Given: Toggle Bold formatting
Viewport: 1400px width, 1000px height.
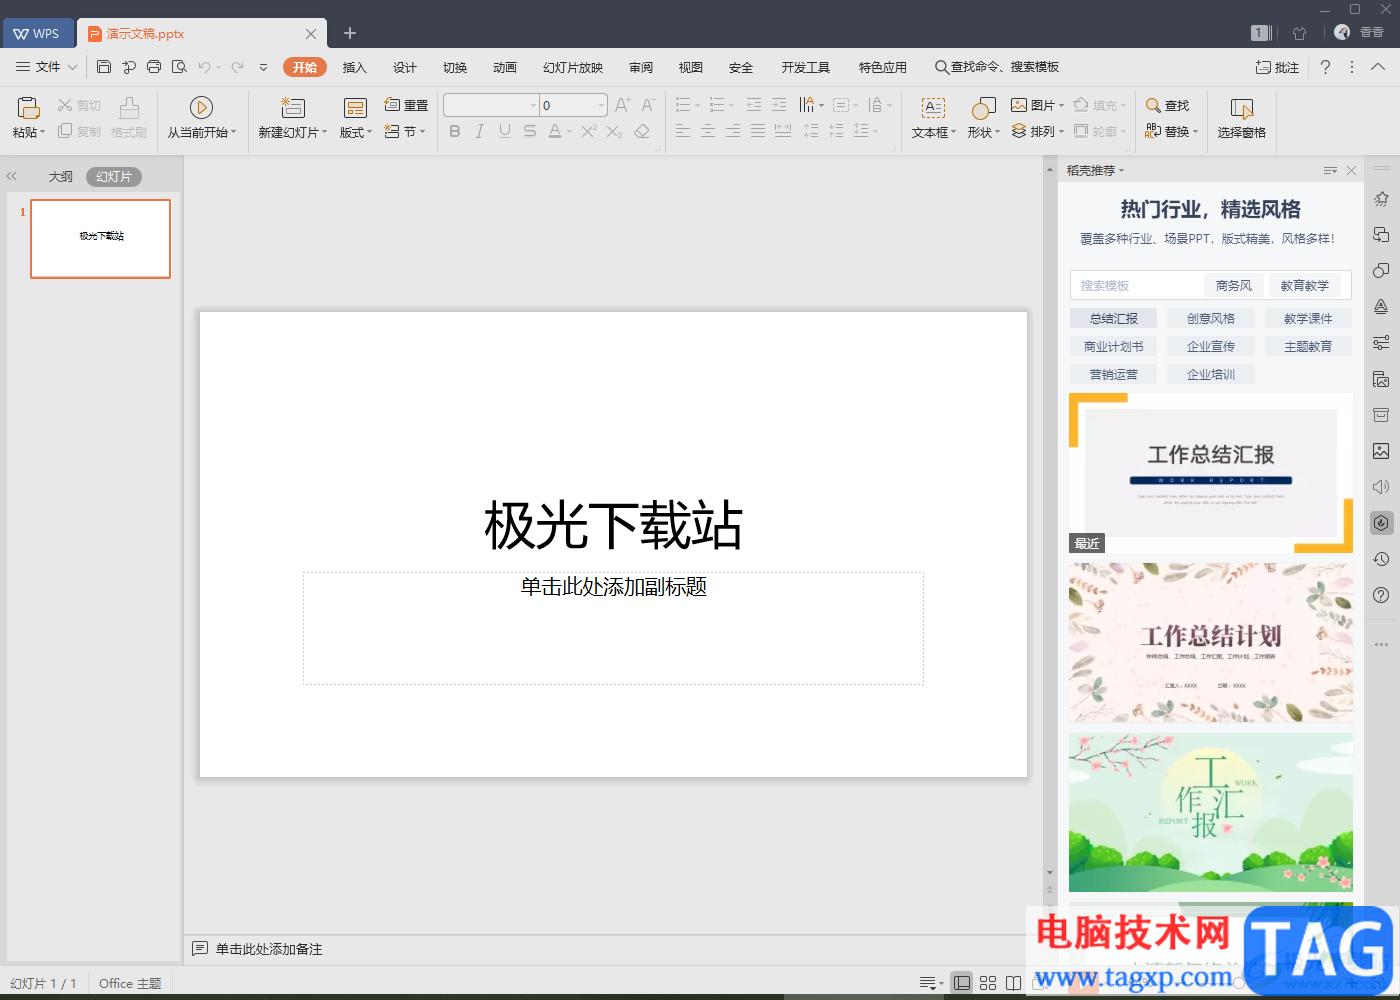Looking at the screenshot, I should 455,131.
